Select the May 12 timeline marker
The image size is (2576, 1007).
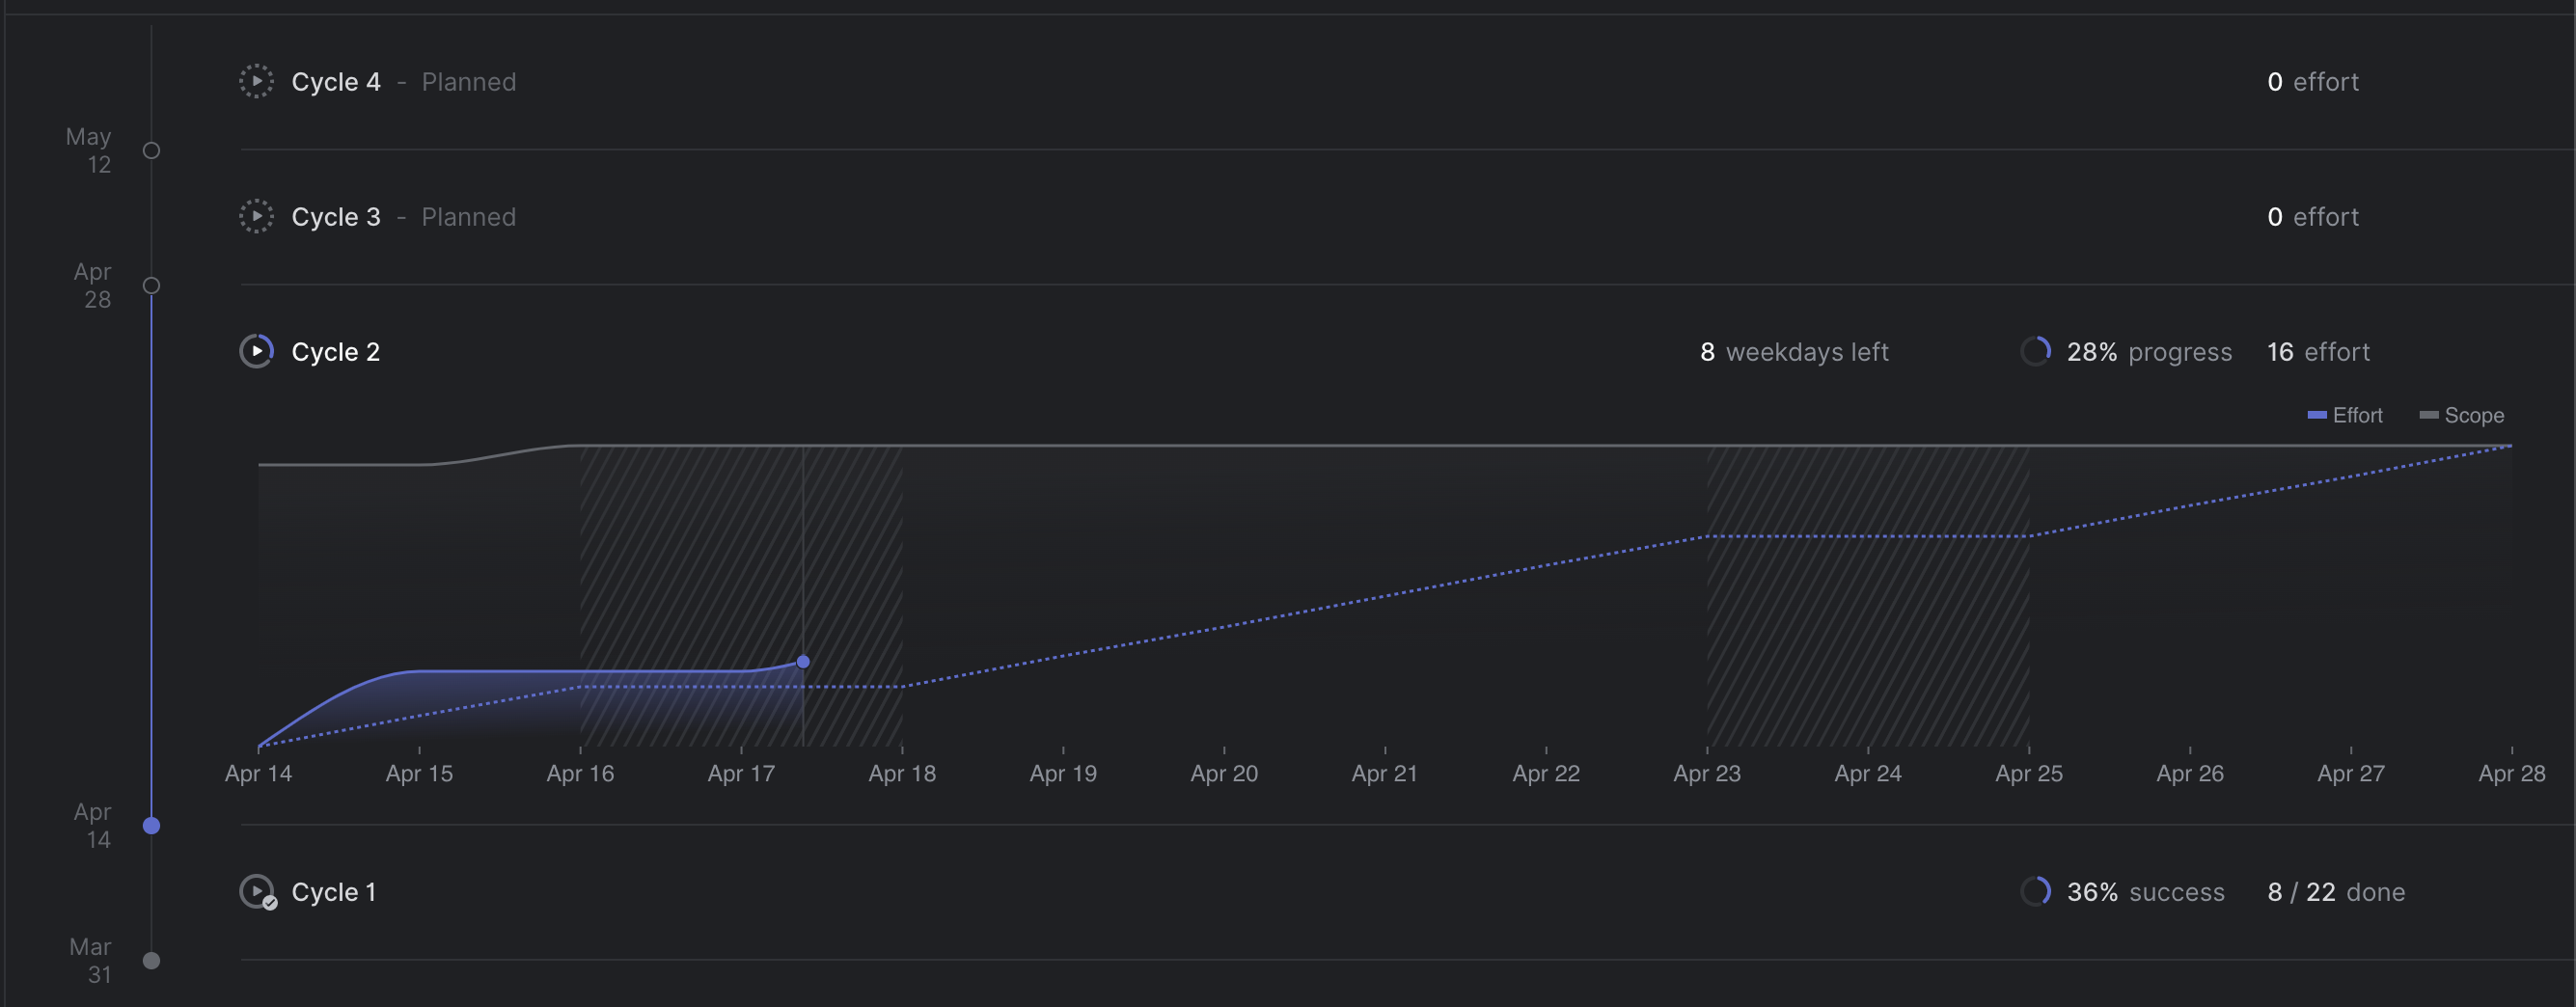151,150
